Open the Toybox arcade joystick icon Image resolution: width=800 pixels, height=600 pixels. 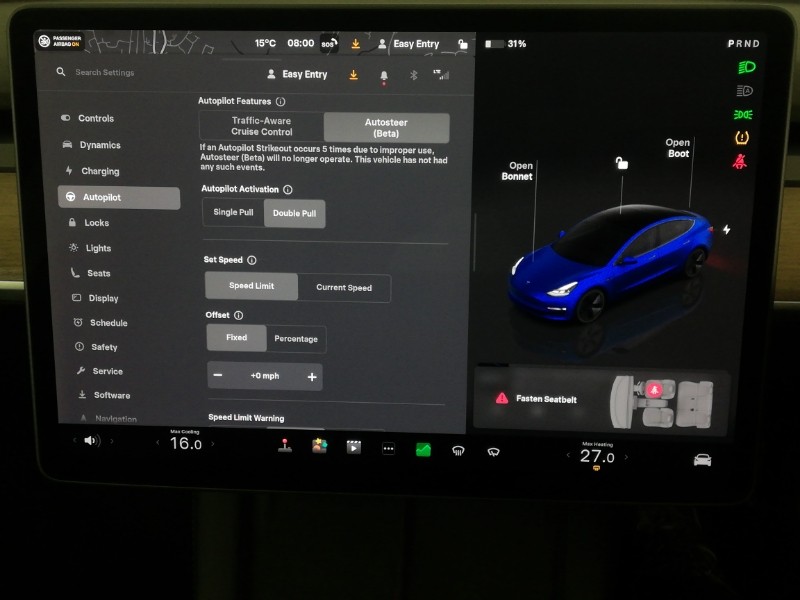(x=285, y=449)
